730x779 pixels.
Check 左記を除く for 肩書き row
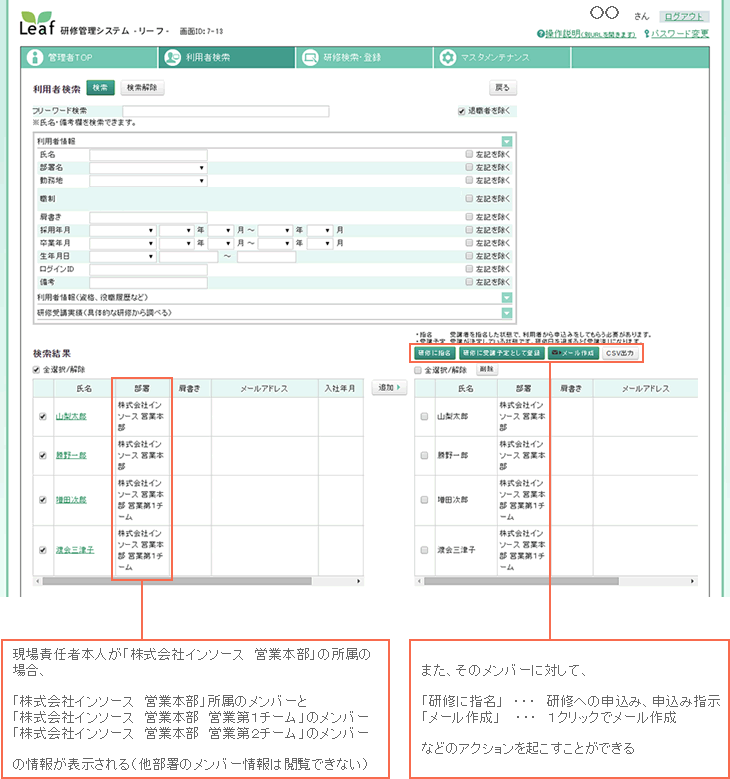pyautogui.click(x=469, y=217)
